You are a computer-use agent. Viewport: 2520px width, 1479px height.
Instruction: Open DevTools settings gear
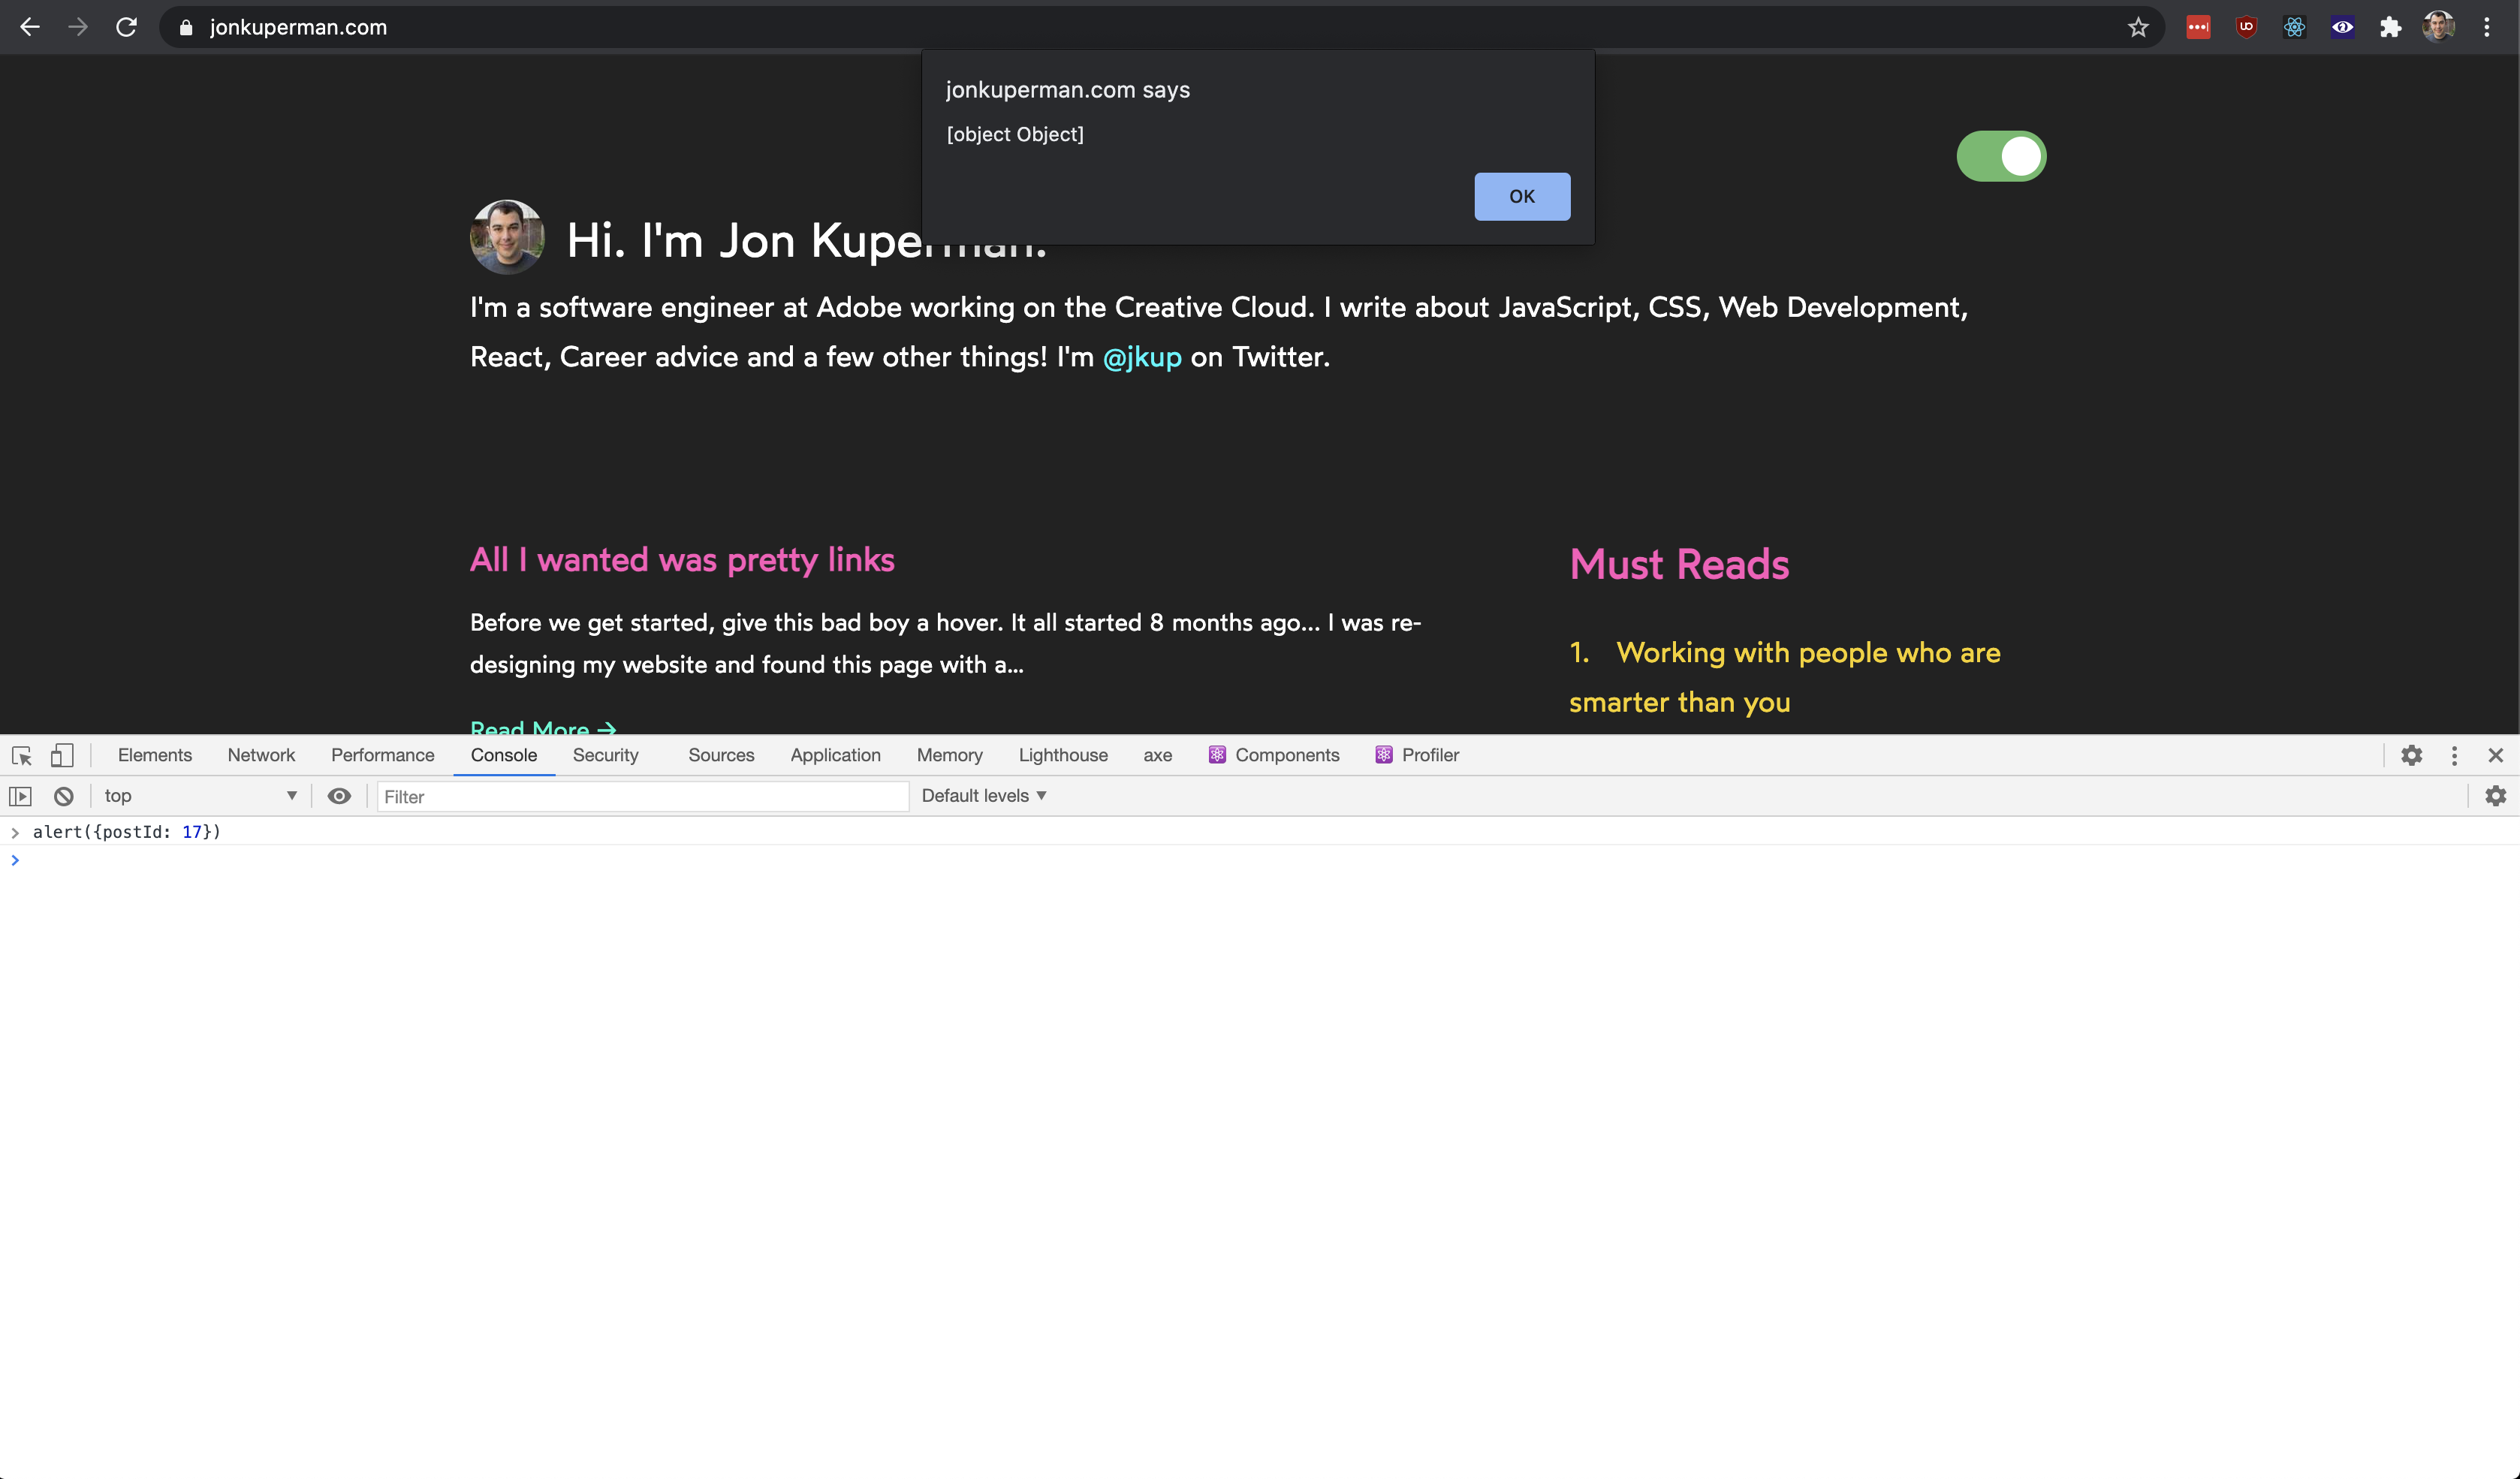pos(2412,755)
